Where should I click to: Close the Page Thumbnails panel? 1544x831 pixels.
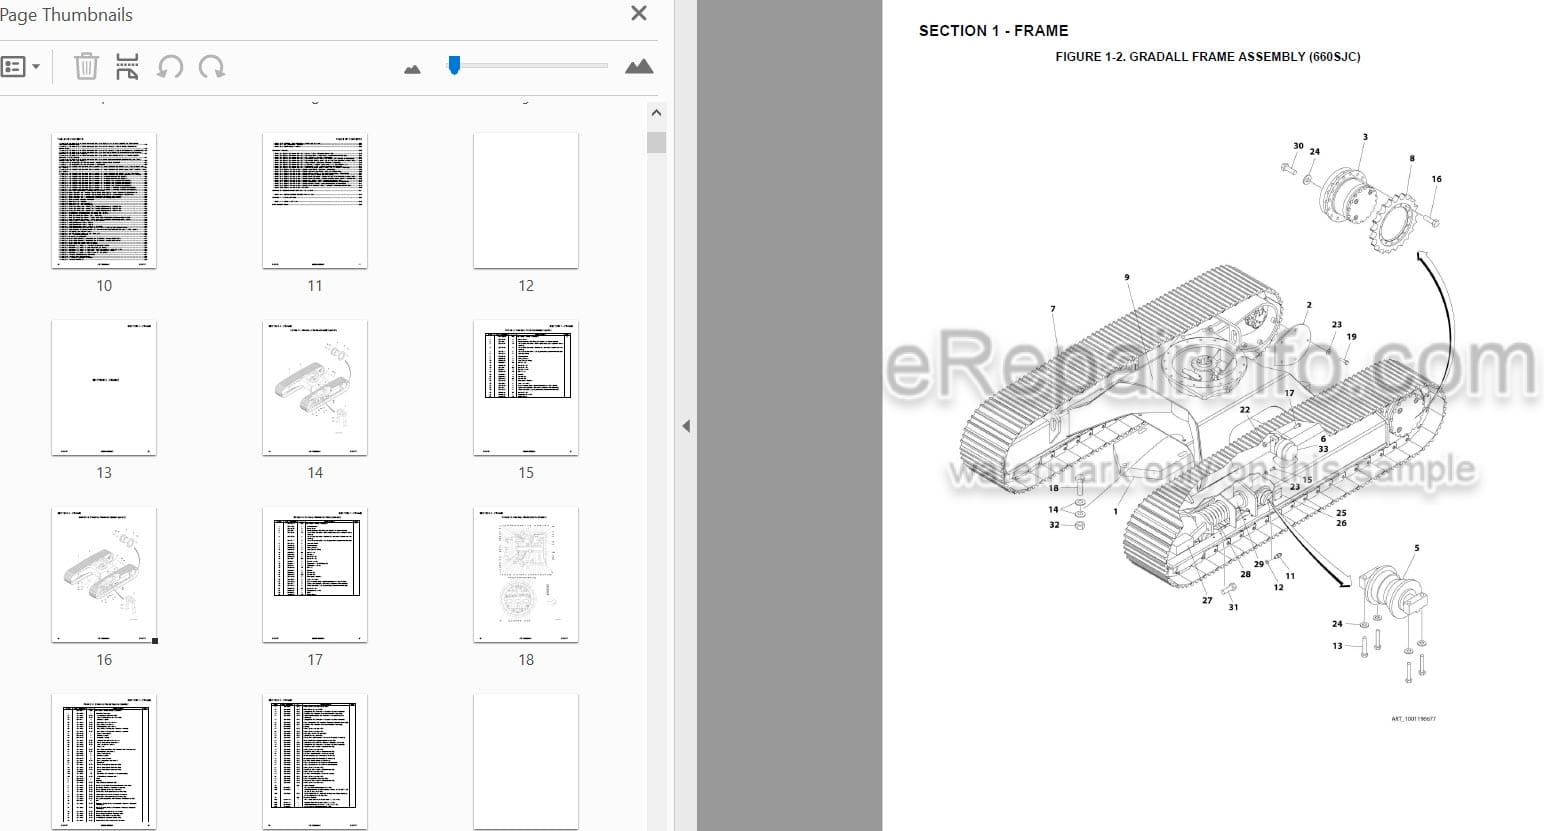click(x=639, y=13)
